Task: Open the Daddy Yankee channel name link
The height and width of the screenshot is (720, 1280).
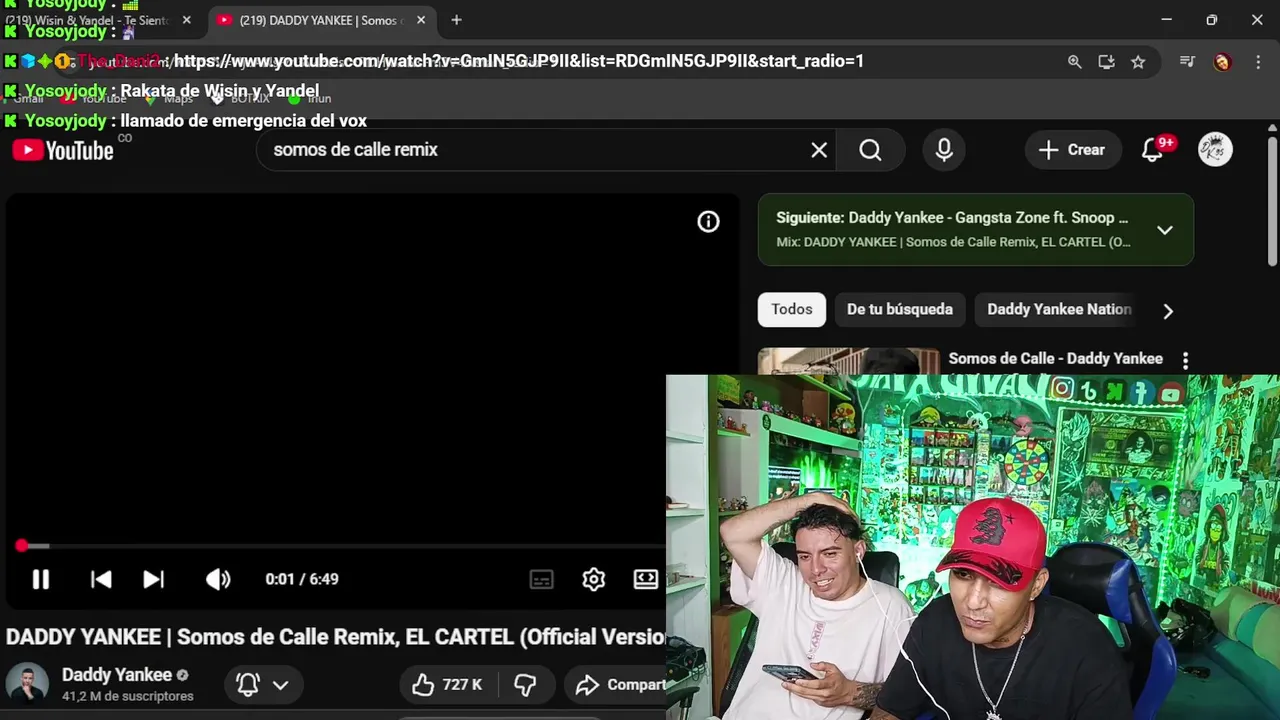Action: coord(117,675)
